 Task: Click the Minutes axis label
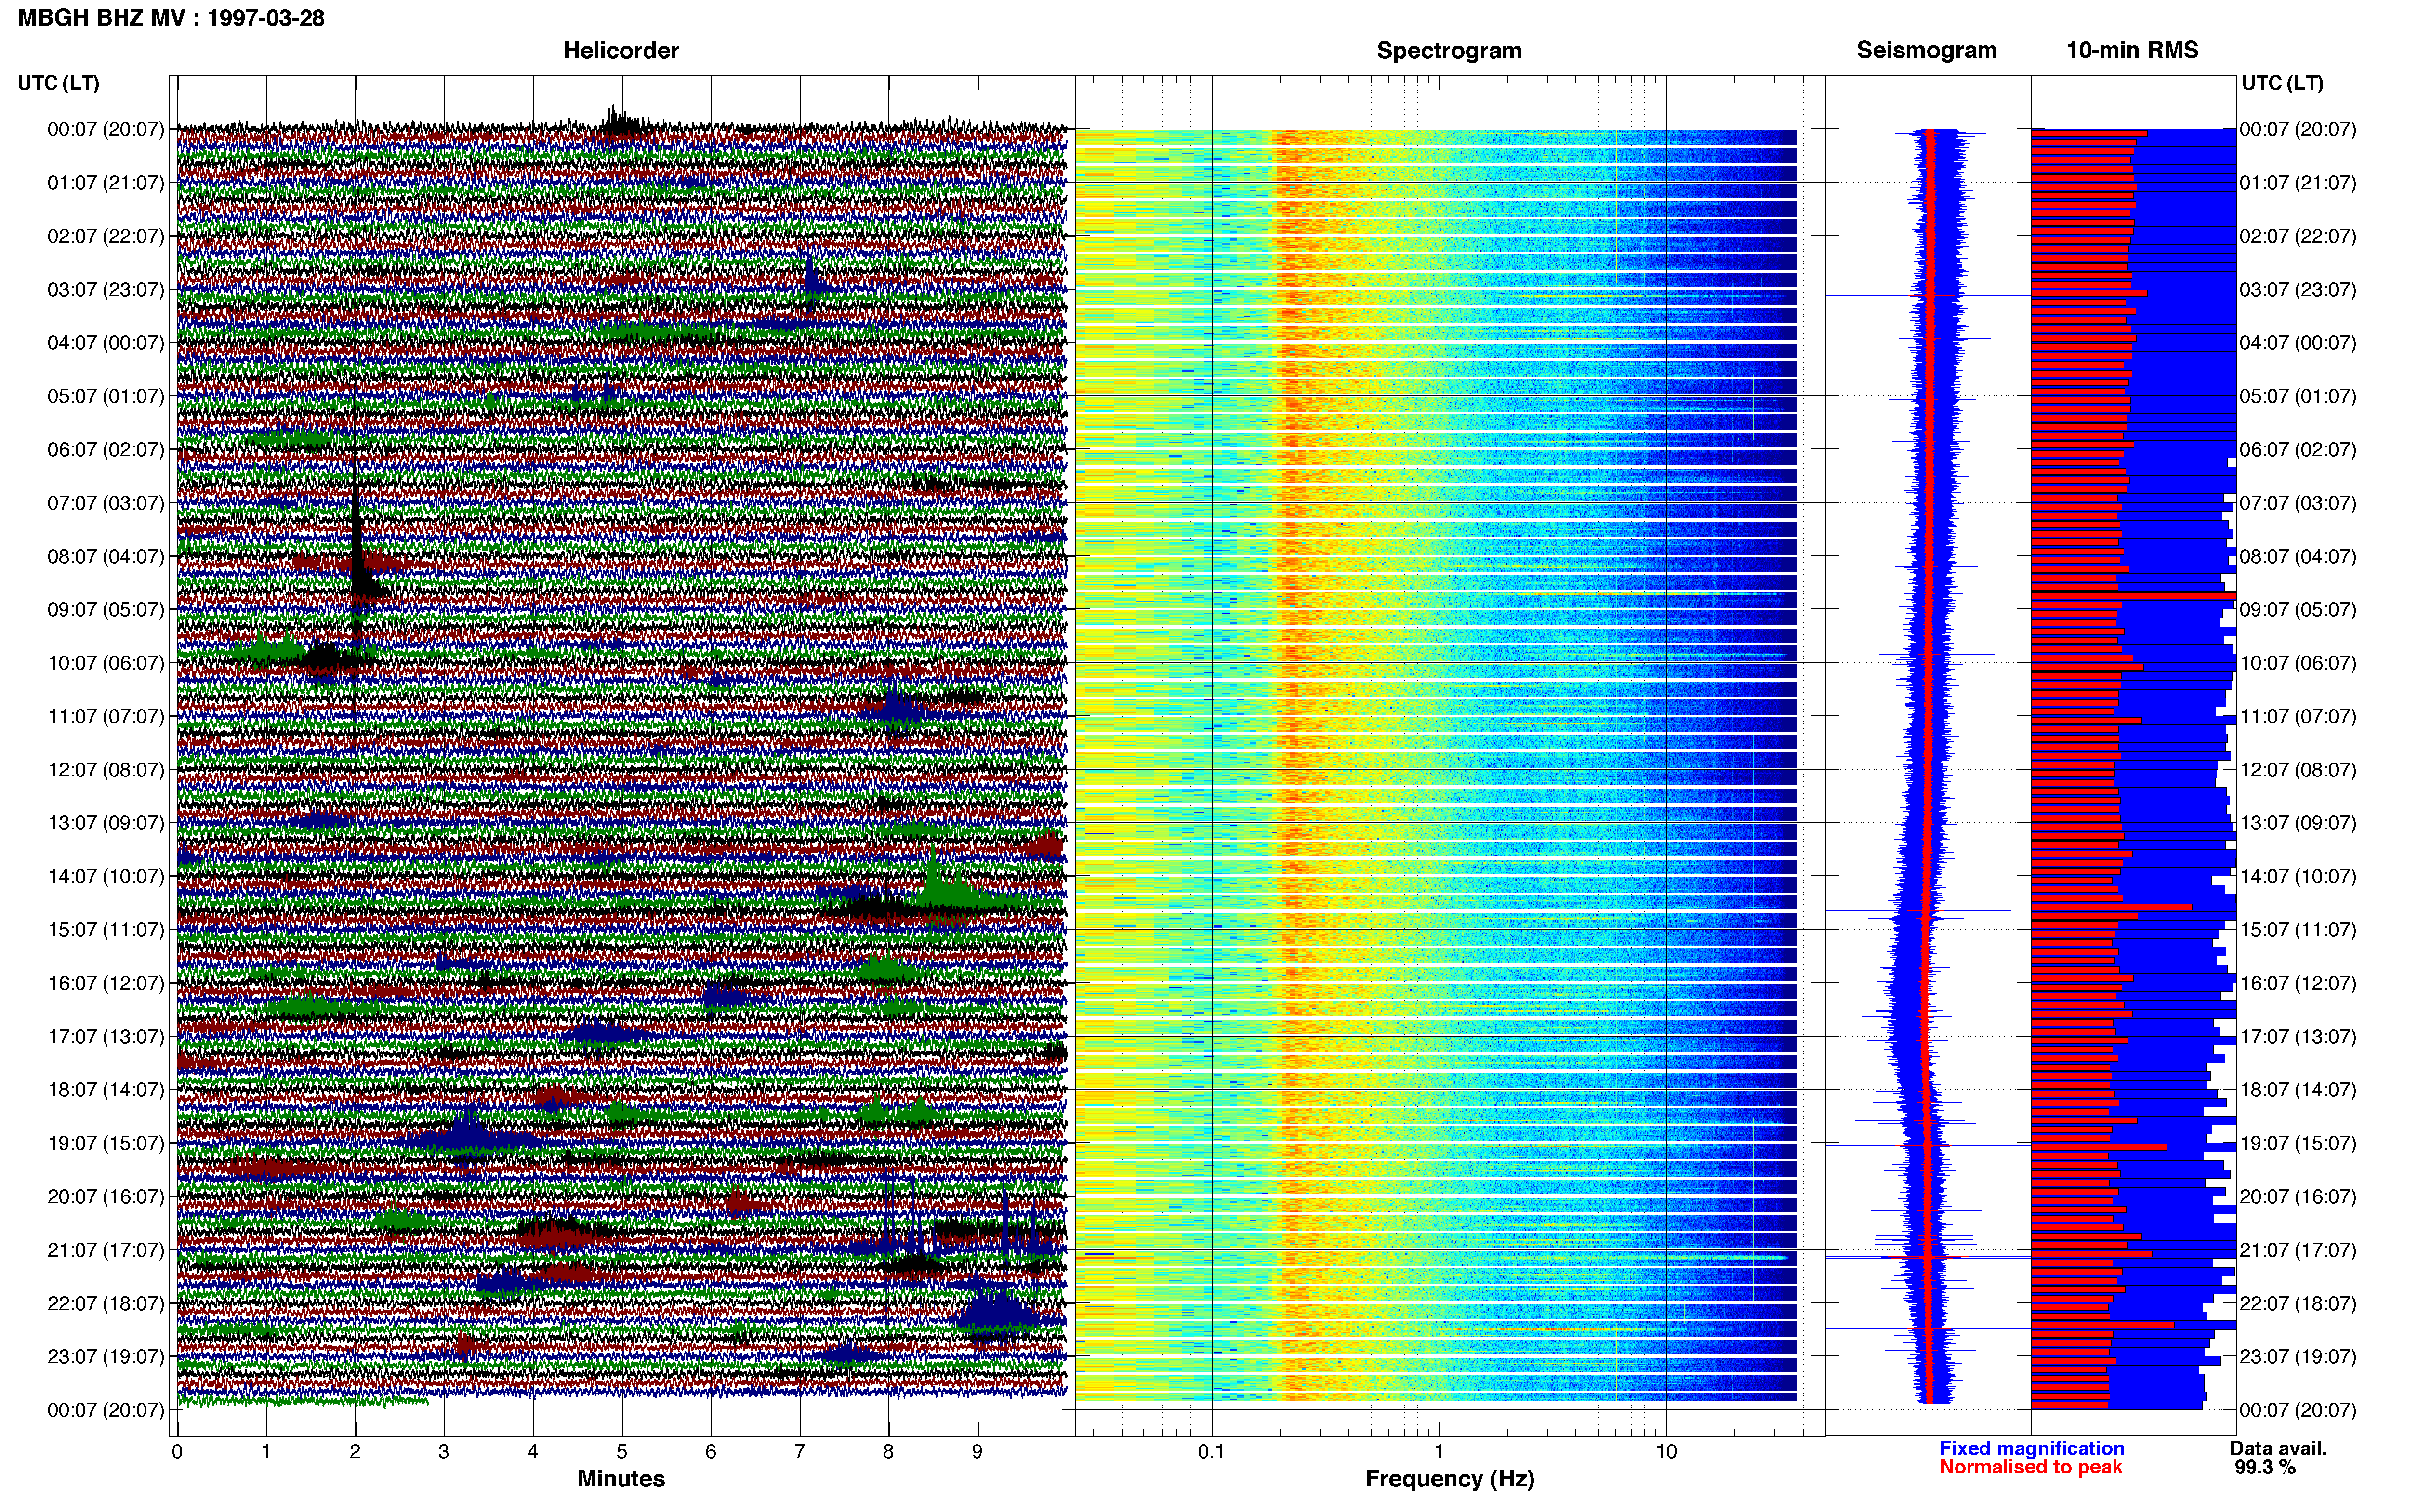pyautogui.click(x=621, y=1478)
